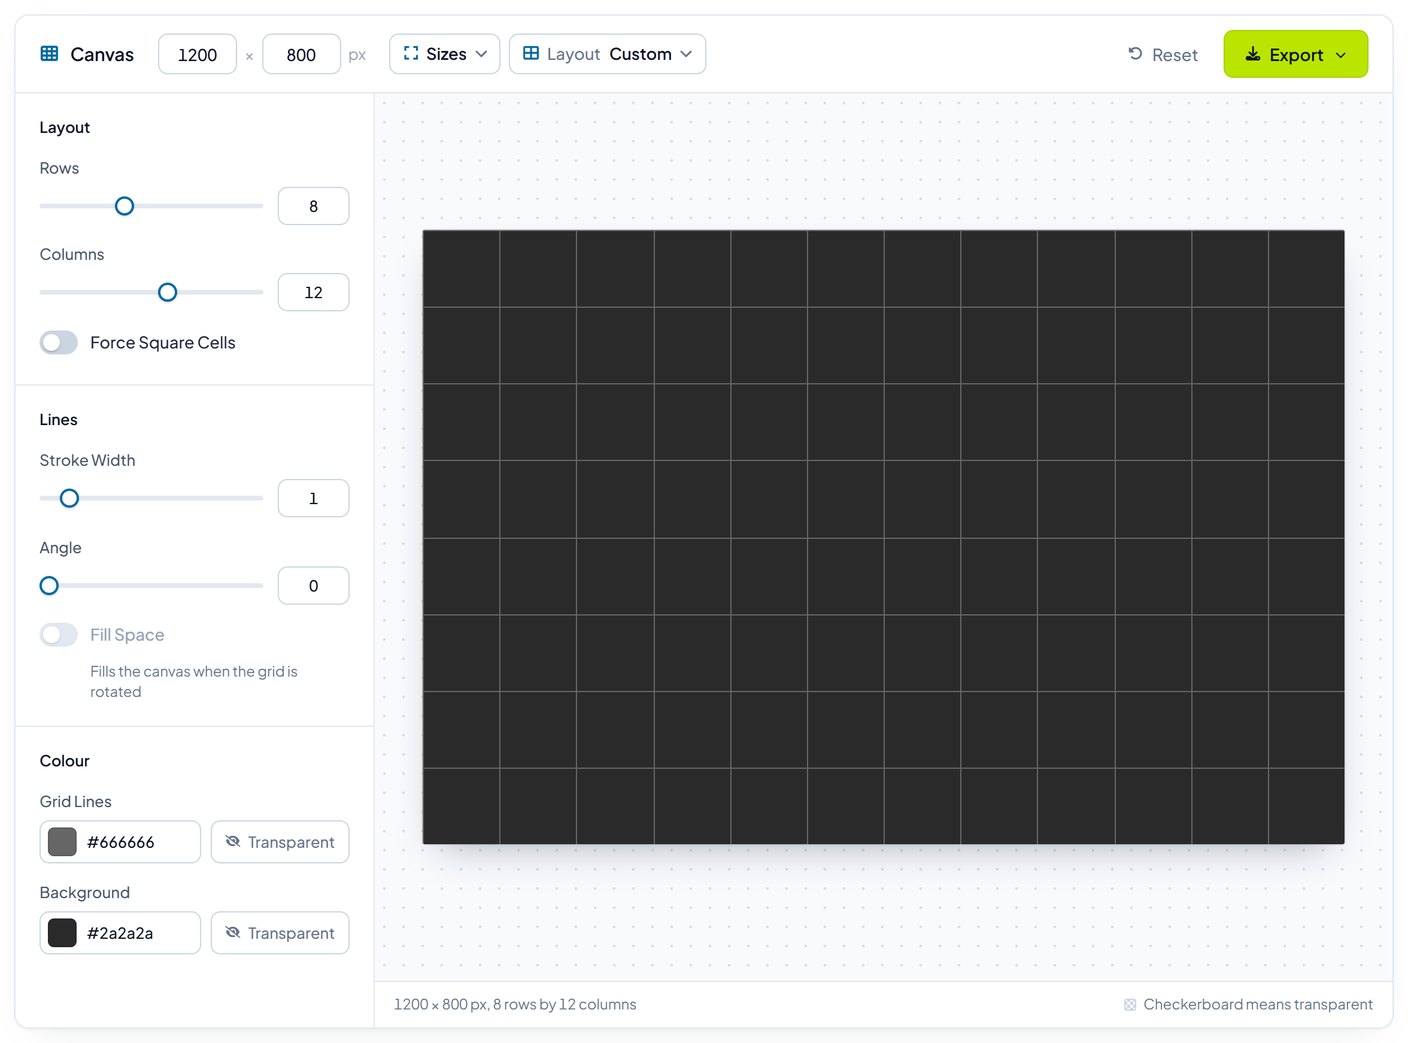
Task: Click the "Fills the canvas when the grid is rotated" hint
Action: [194, 681]
